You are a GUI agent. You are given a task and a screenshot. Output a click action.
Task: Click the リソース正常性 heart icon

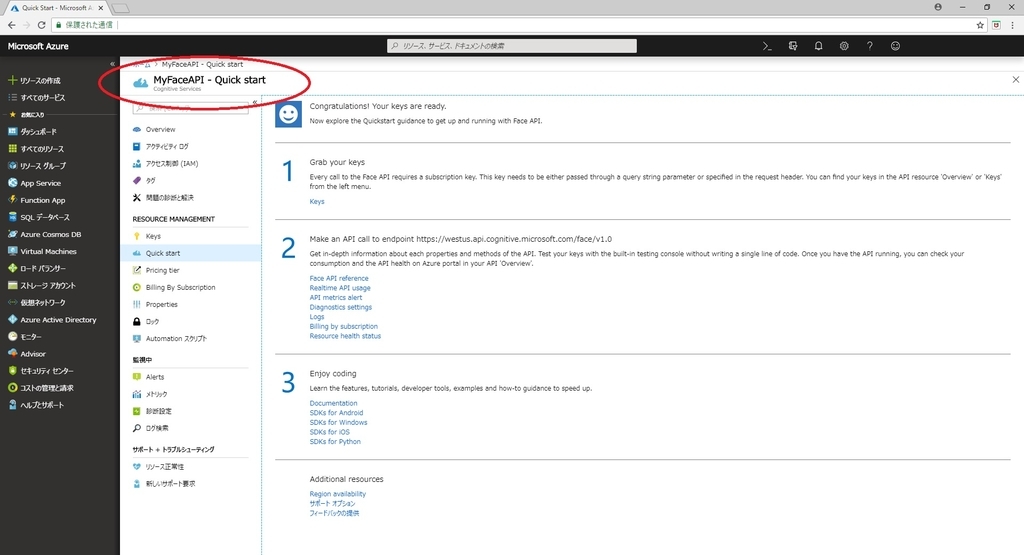click(136, 466)
